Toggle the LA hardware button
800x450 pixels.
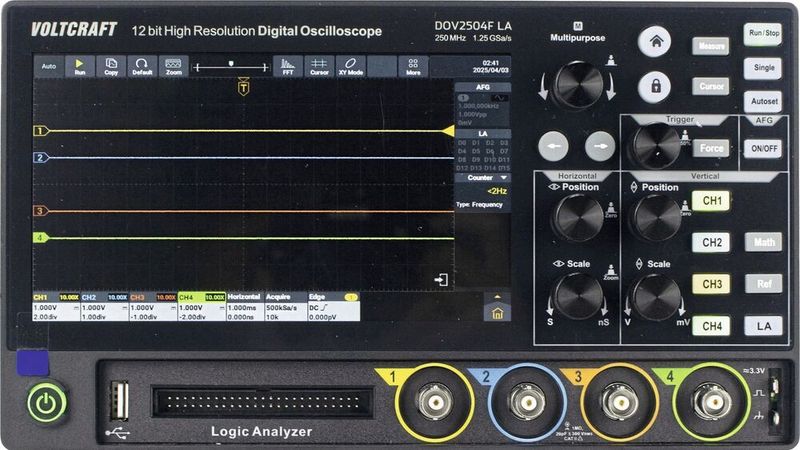click(x=764, y=327)
